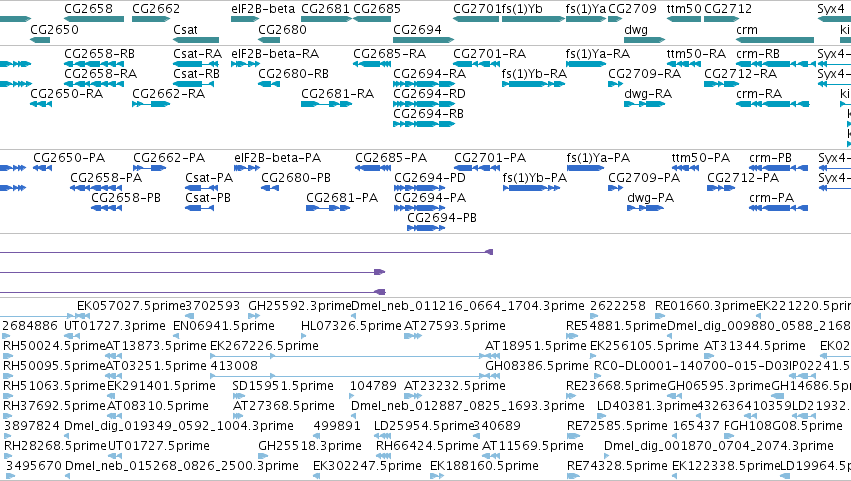Click EST RE74328.5prime
The width and height of the screenshot is (851, 481).
(x=573, y=476)
